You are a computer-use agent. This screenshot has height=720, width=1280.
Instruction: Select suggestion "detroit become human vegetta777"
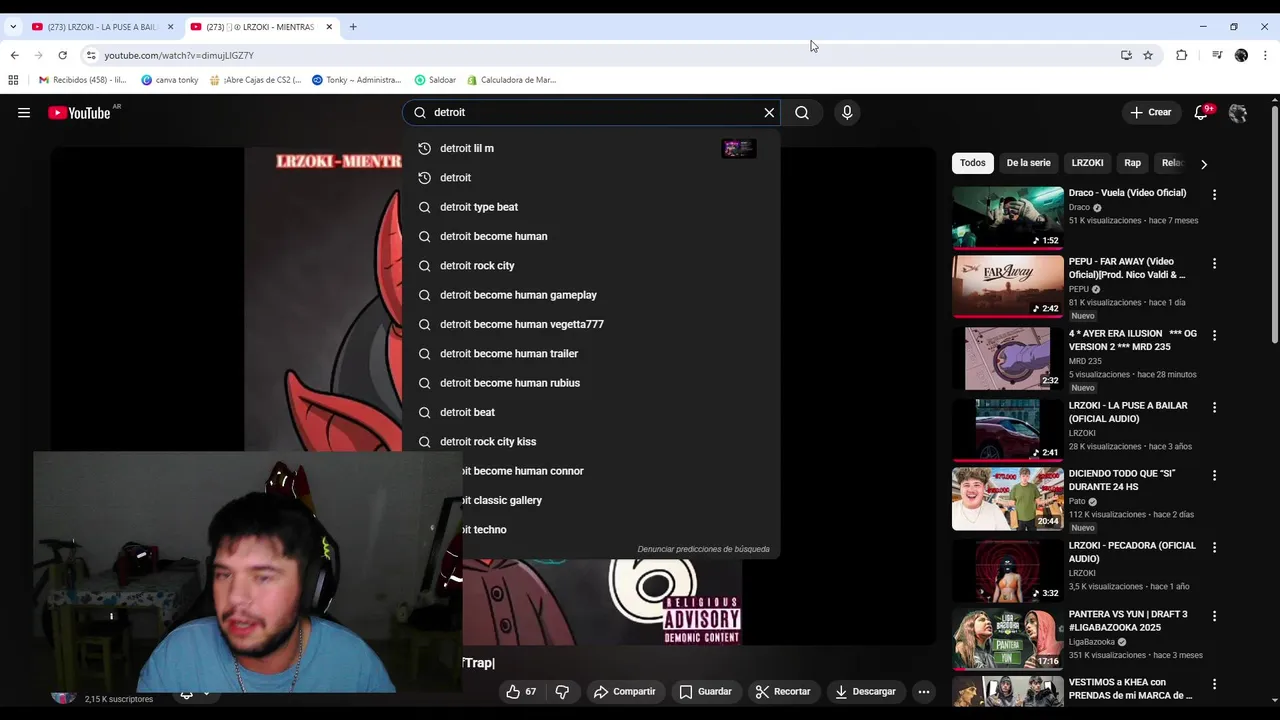590,324
